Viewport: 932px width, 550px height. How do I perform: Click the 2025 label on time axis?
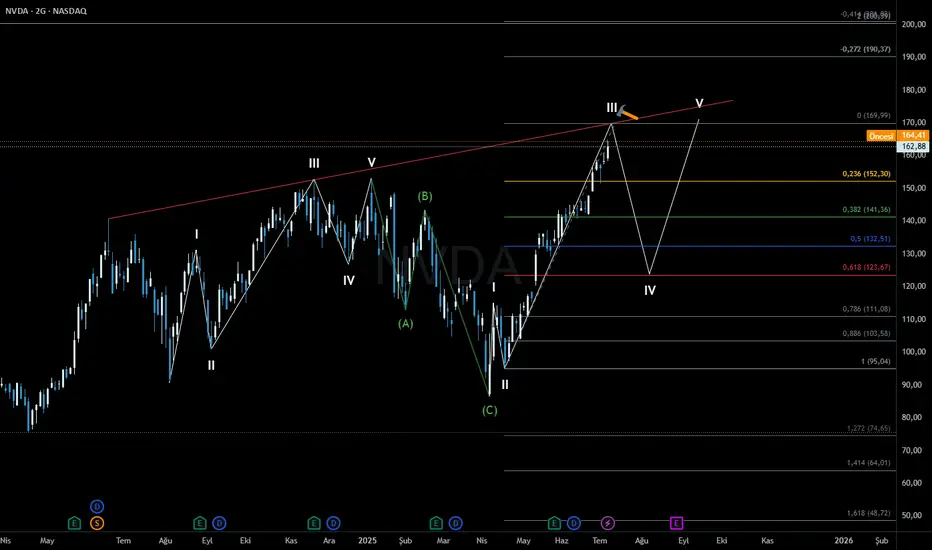click(x=367, y=540)
